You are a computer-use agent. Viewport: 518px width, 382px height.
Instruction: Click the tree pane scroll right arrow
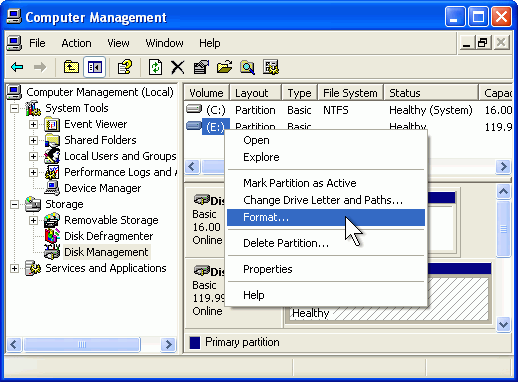point(168,344)
